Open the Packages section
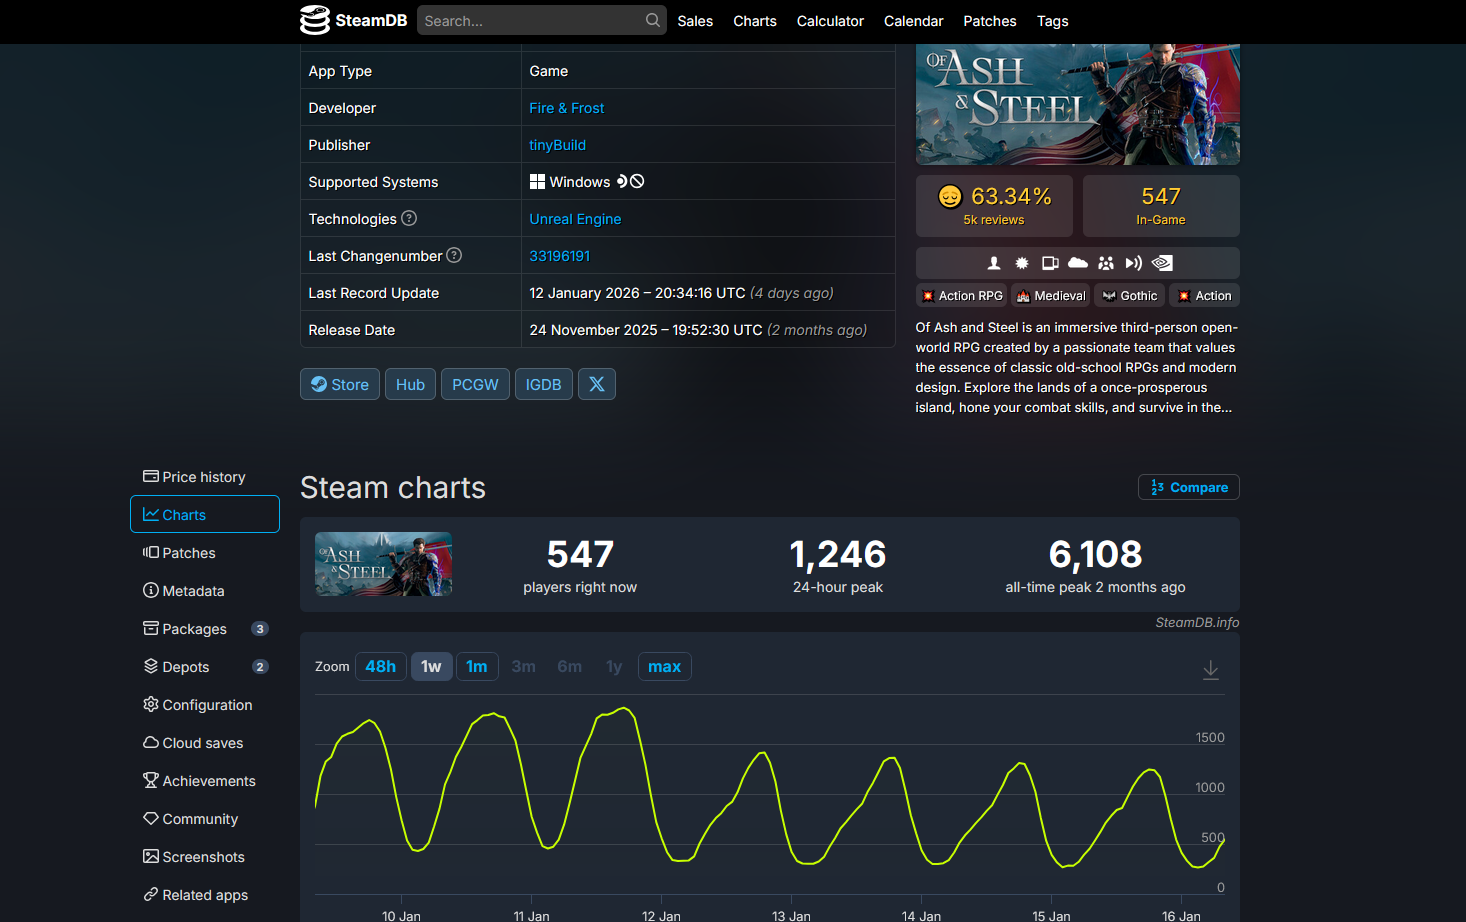 click(x=205, y=629)
